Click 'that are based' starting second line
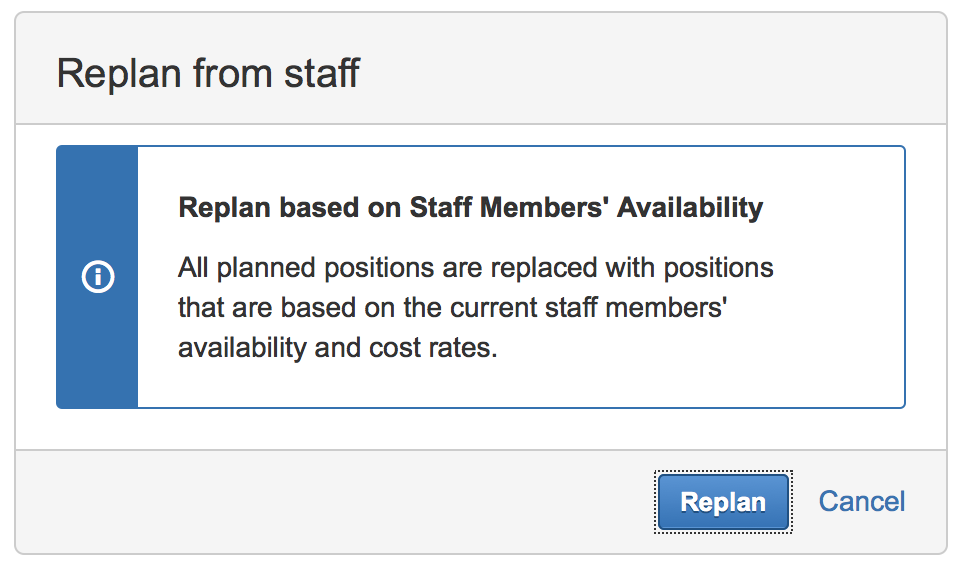The width and height of the screenshot is (962, 568). (x=248, y=308)
